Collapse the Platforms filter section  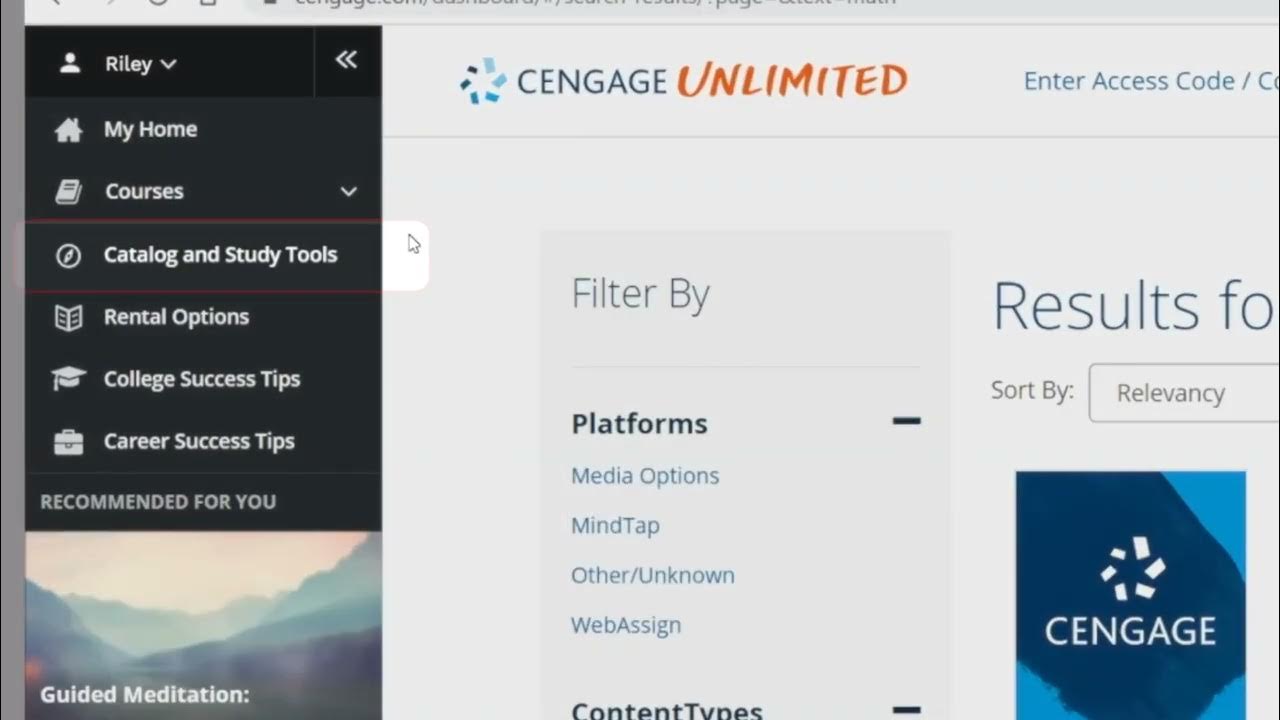point(906,421)
